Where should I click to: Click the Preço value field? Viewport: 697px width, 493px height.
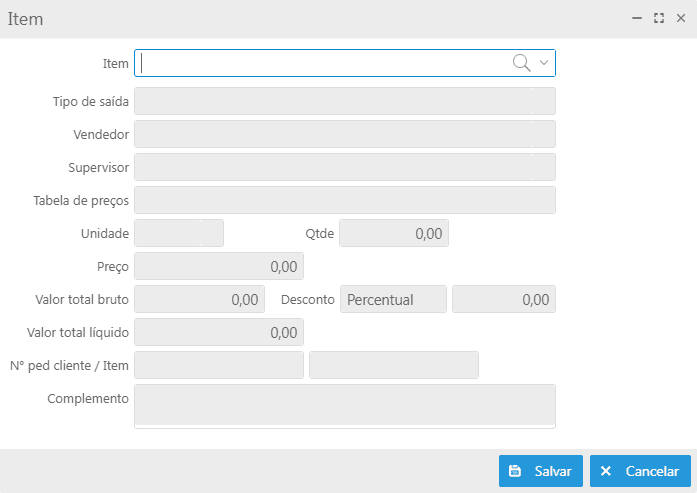click(219, 266)
